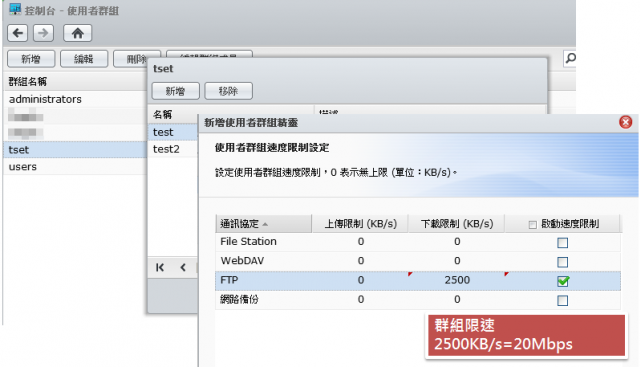Click the 群組名稱 column header

(x=75, y=82)
